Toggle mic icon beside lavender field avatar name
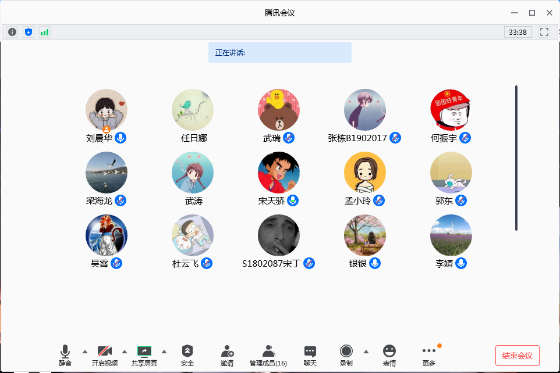This screenshot has width=560, height=373. click(461, 263)
